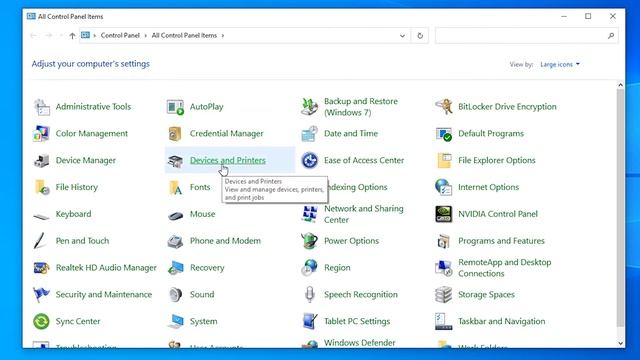Expand chevron after All Control Panel Items

tap(223, 36)
